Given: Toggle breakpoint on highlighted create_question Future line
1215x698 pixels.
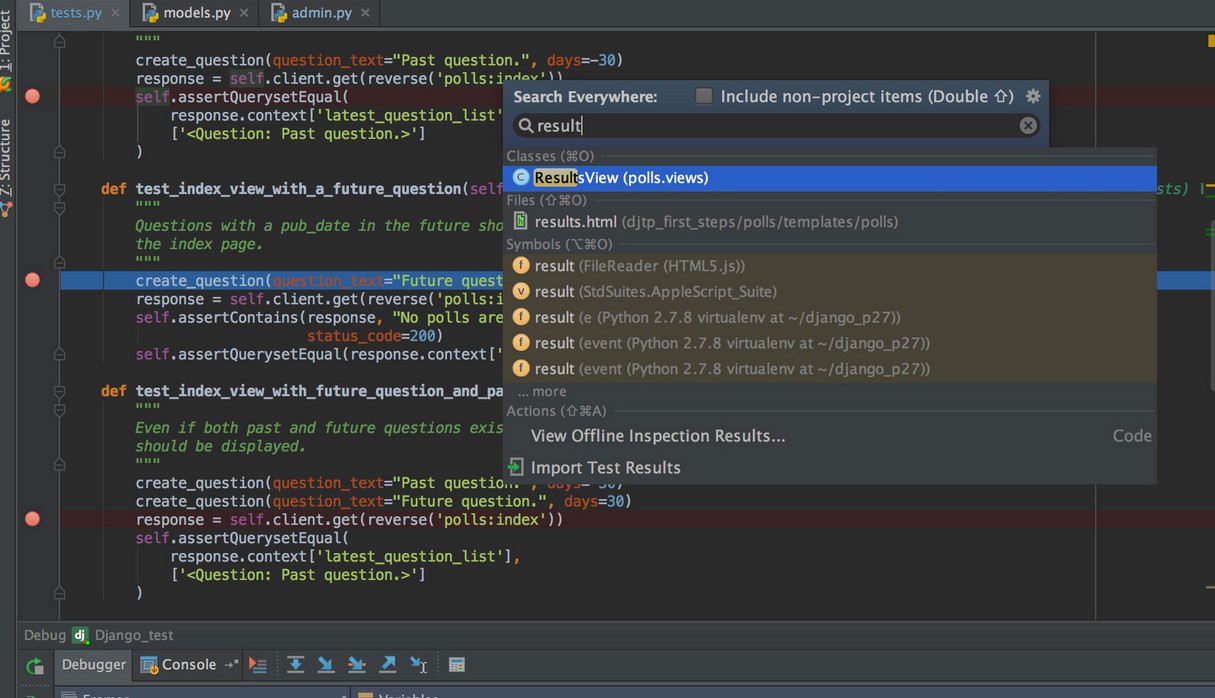Looking at the screenshot, I should point(32,280).
